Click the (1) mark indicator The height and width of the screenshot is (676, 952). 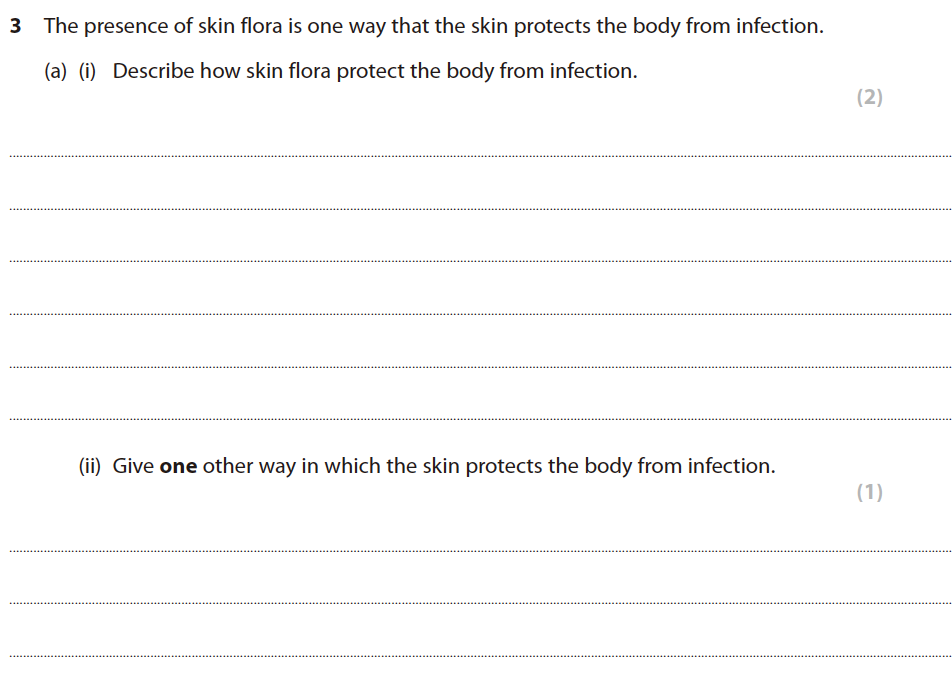click(869, 492)
